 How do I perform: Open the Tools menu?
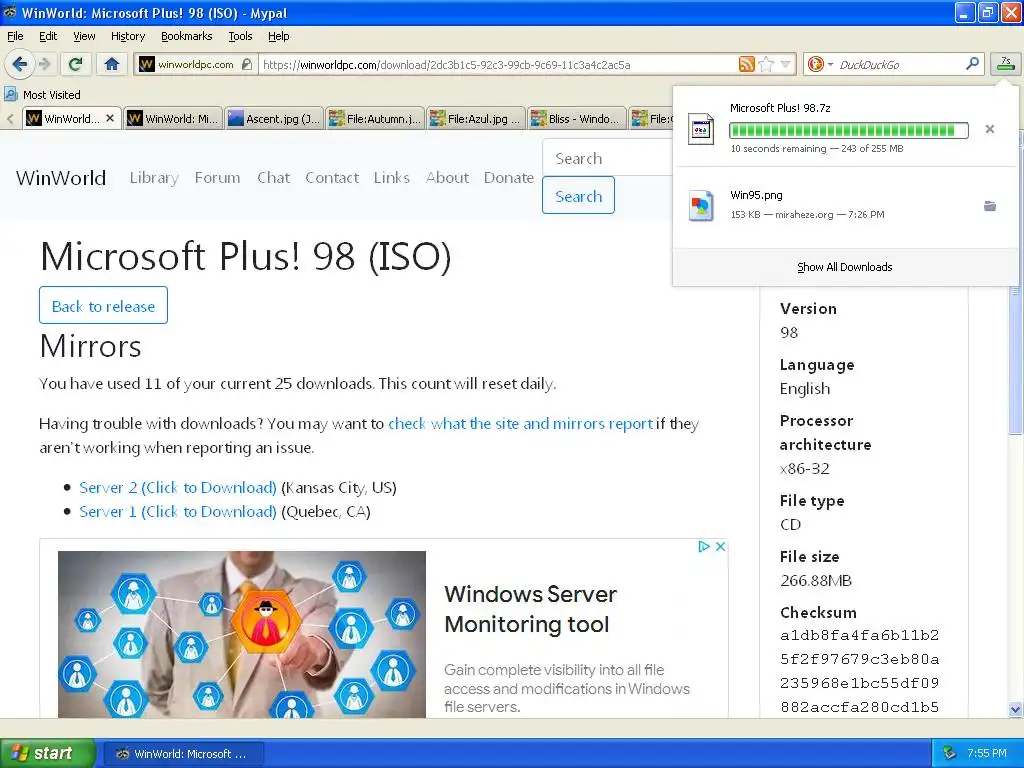[240, 36]
